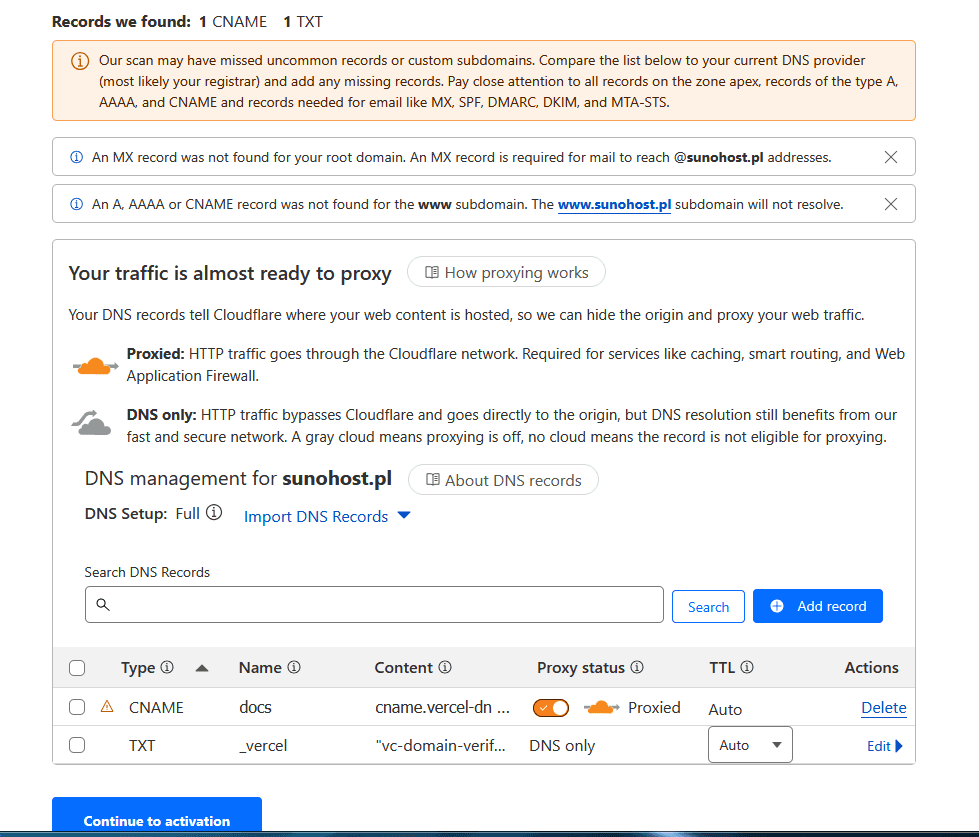Viewport: 979px width, 837px height.
Task: Expand Edit for the _vercel TXT record
Action: (x=884, y=746)
